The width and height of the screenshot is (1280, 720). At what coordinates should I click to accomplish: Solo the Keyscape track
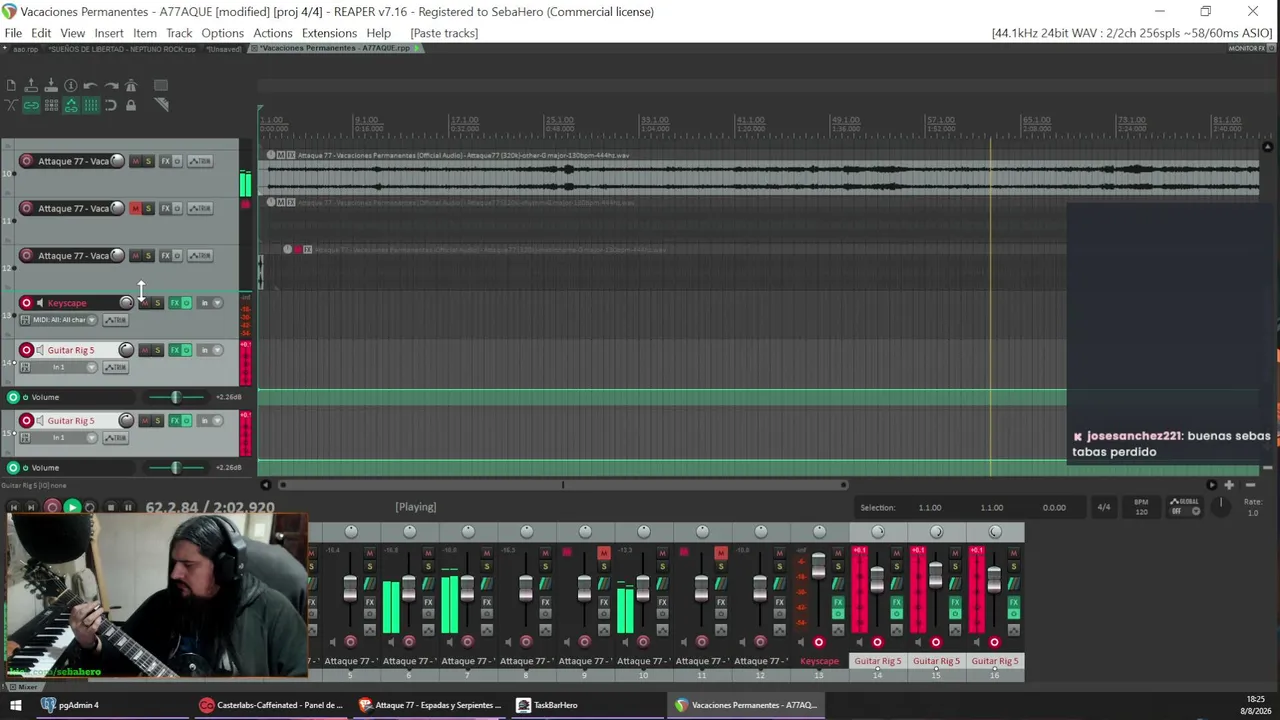157,303
